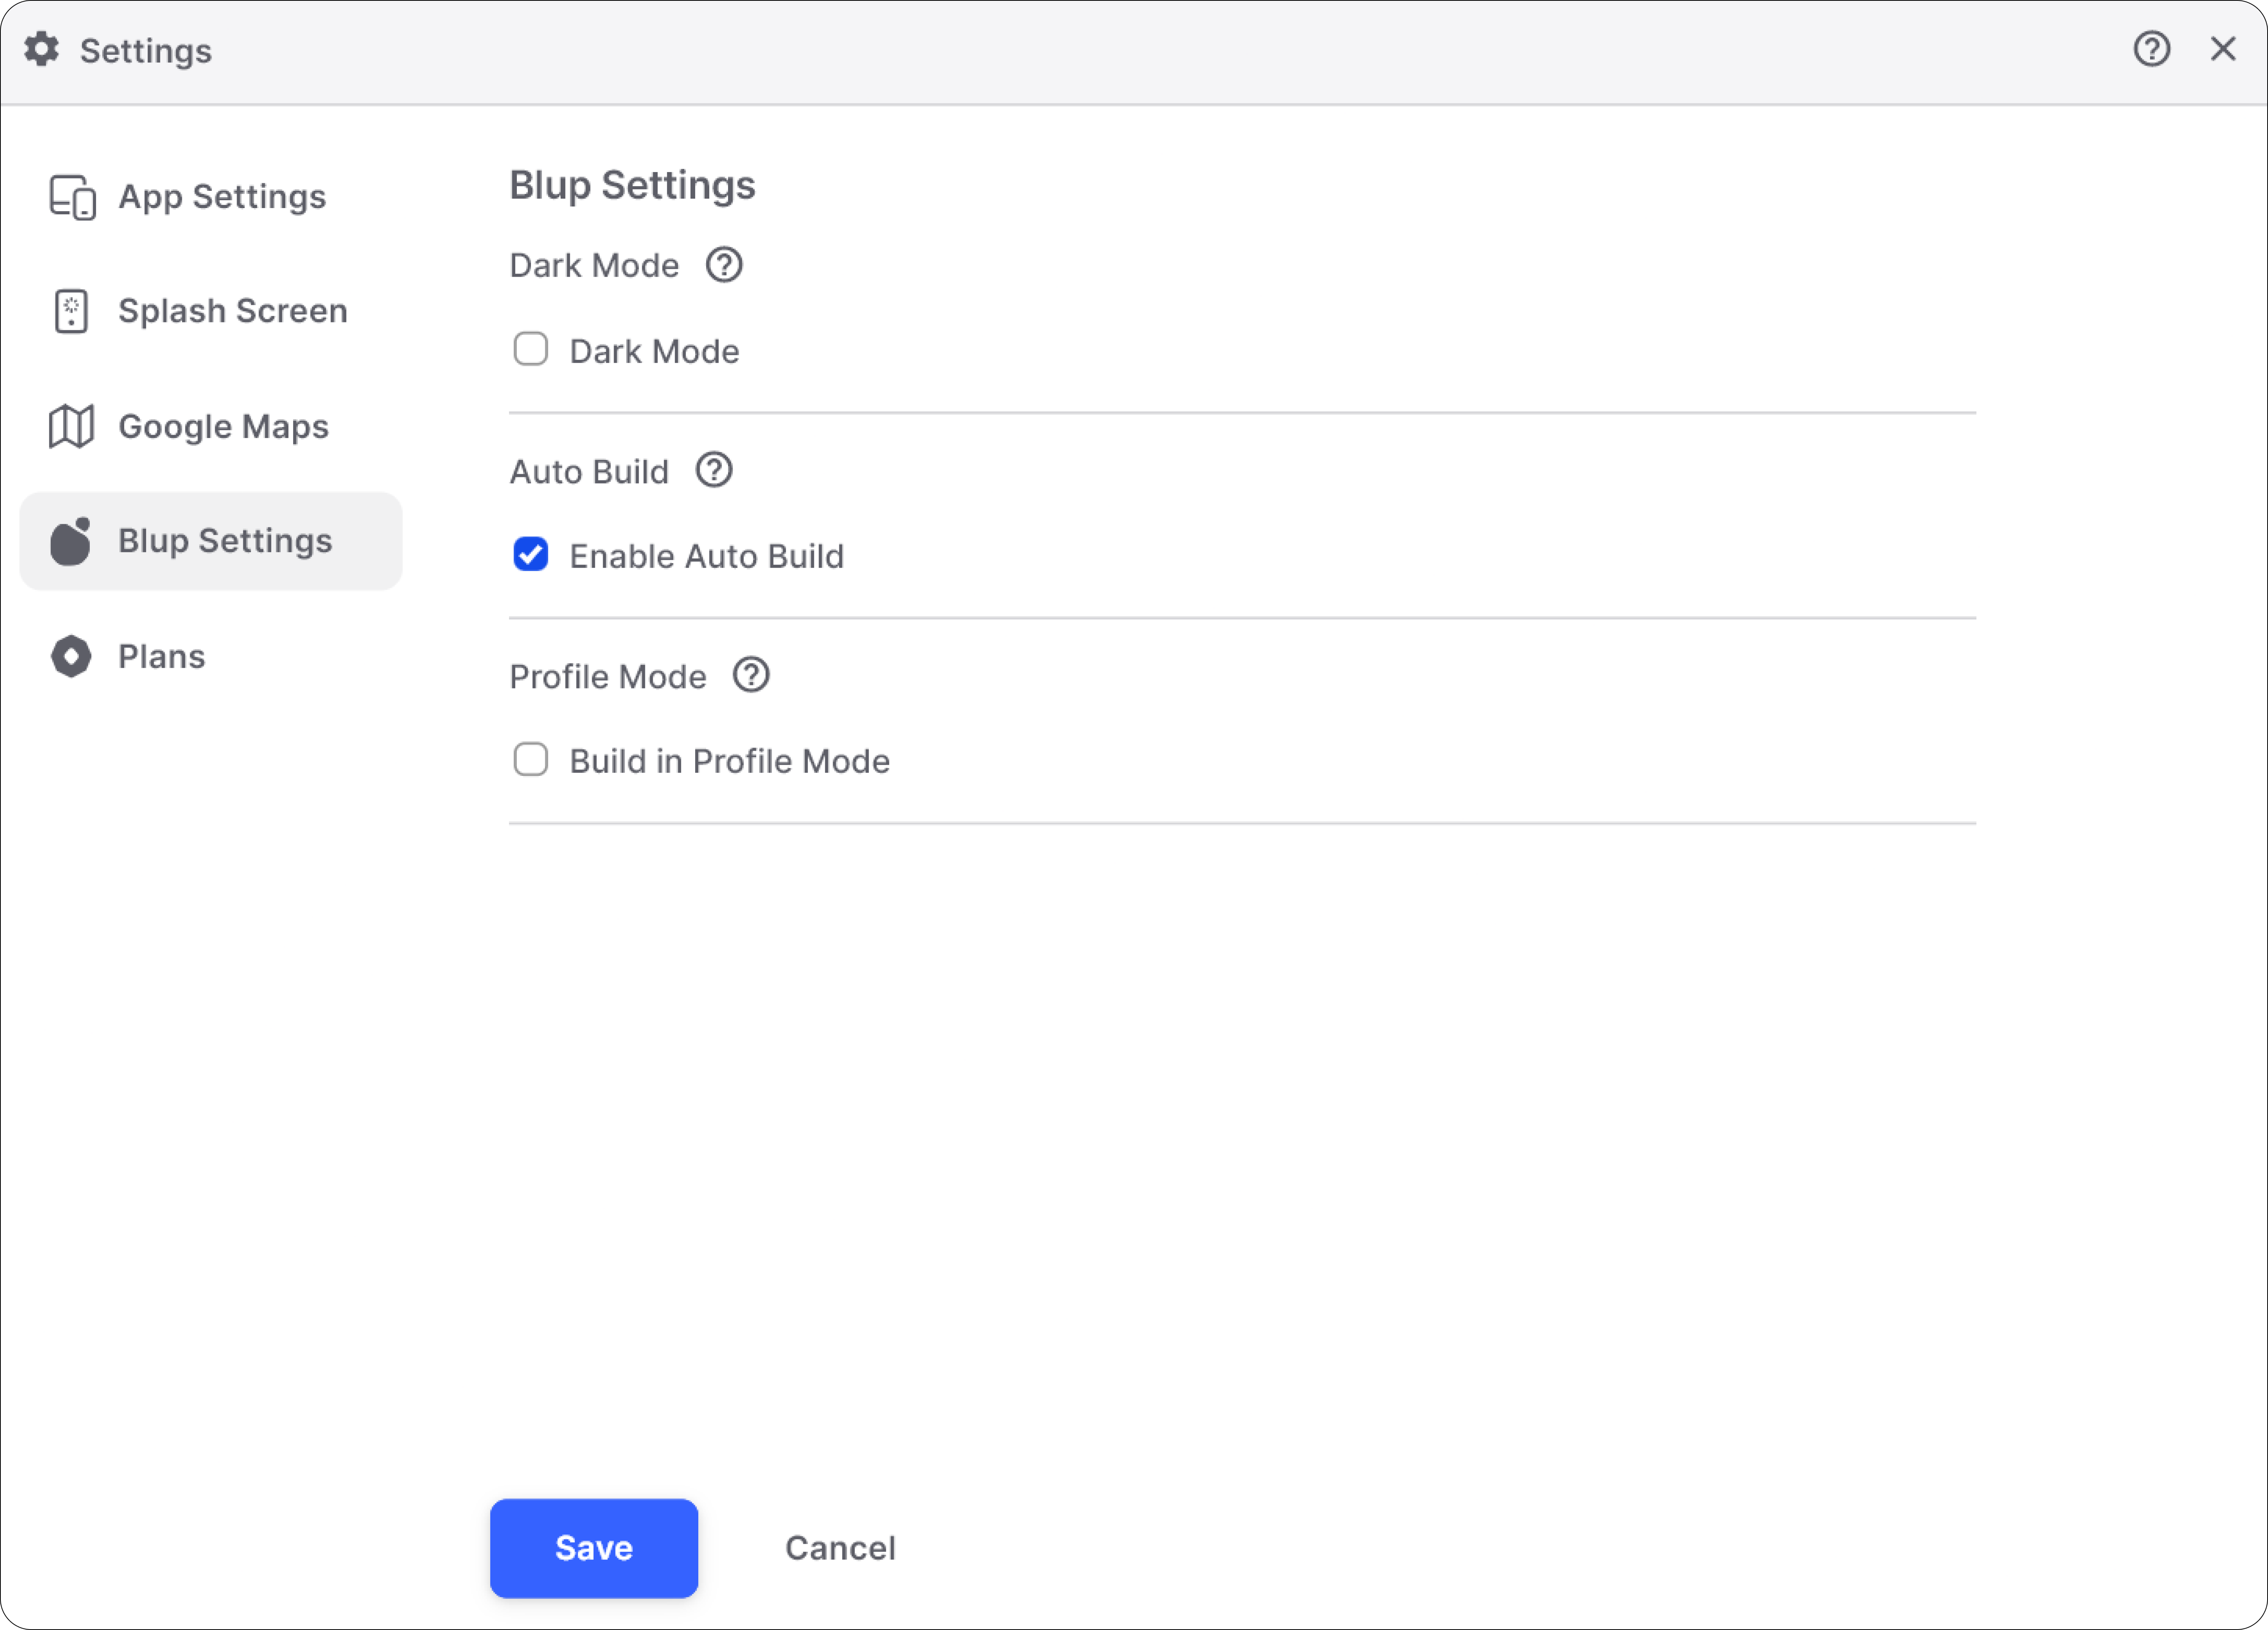This screenshot has width=2268, height=1630.
Task: Enable the Dark Mode checkbox
Action: click(x=531, y=350)
